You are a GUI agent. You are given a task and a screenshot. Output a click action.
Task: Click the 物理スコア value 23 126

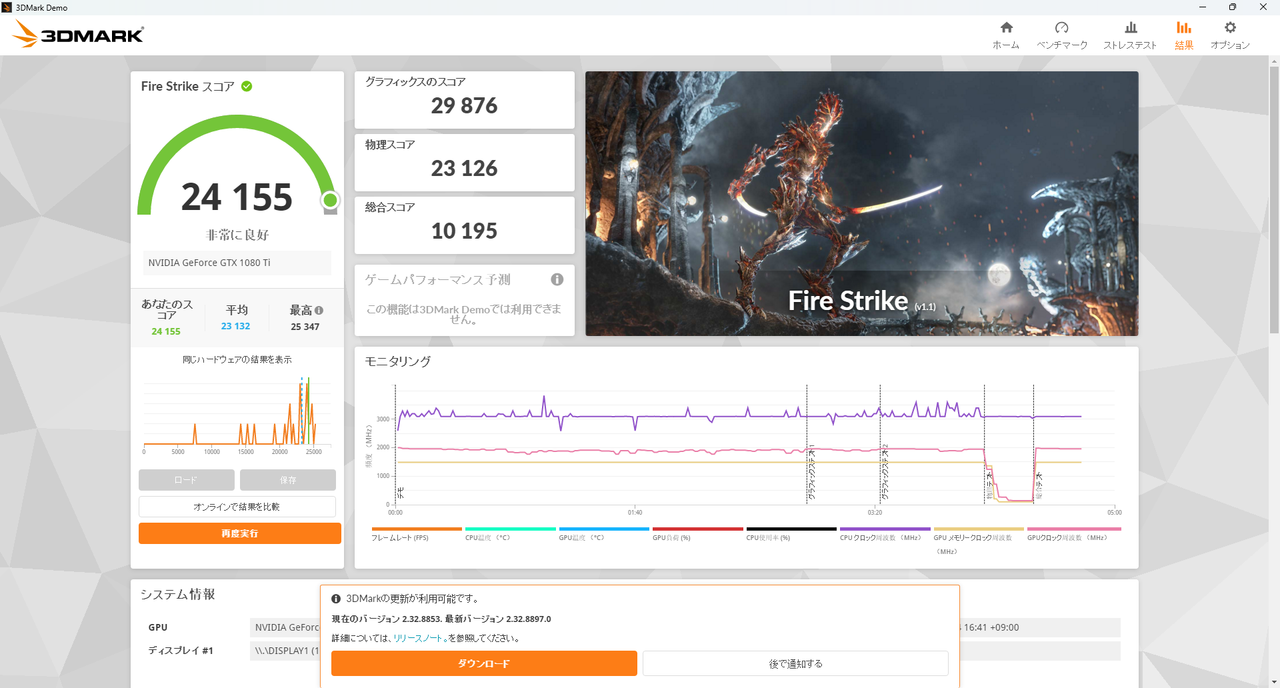point(464,168)
